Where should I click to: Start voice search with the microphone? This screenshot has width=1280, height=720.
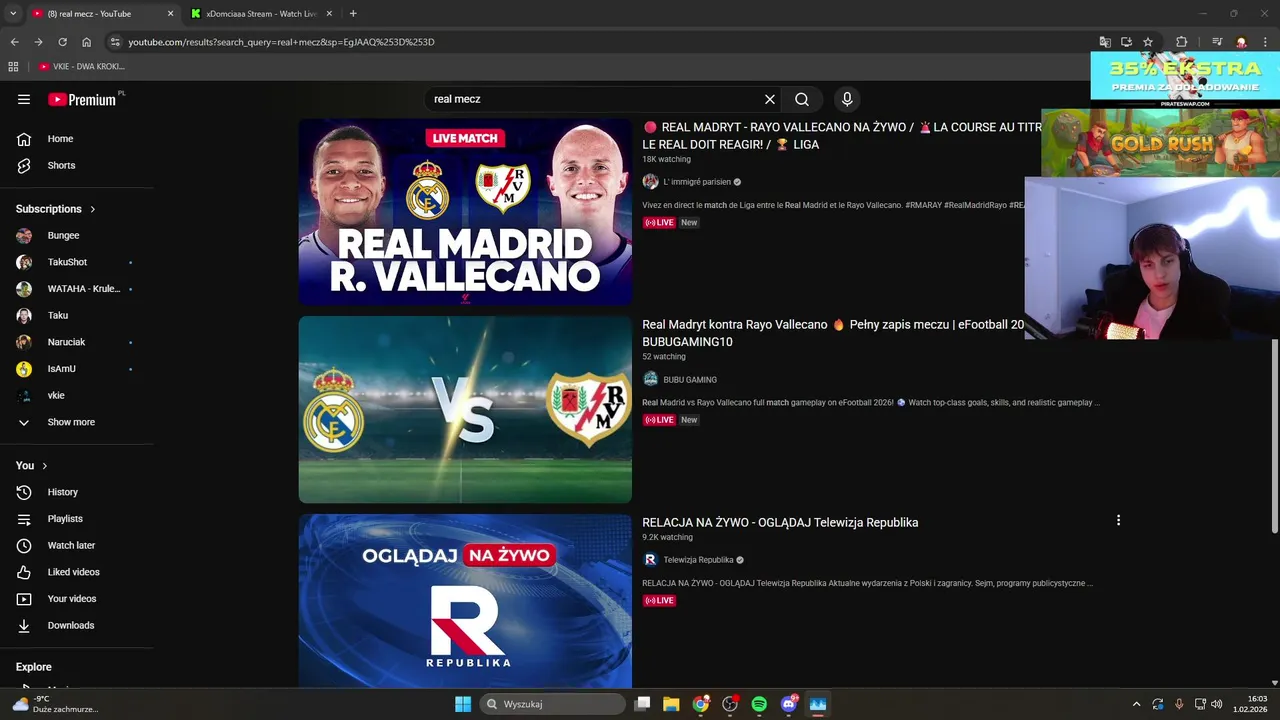point(847,99)
